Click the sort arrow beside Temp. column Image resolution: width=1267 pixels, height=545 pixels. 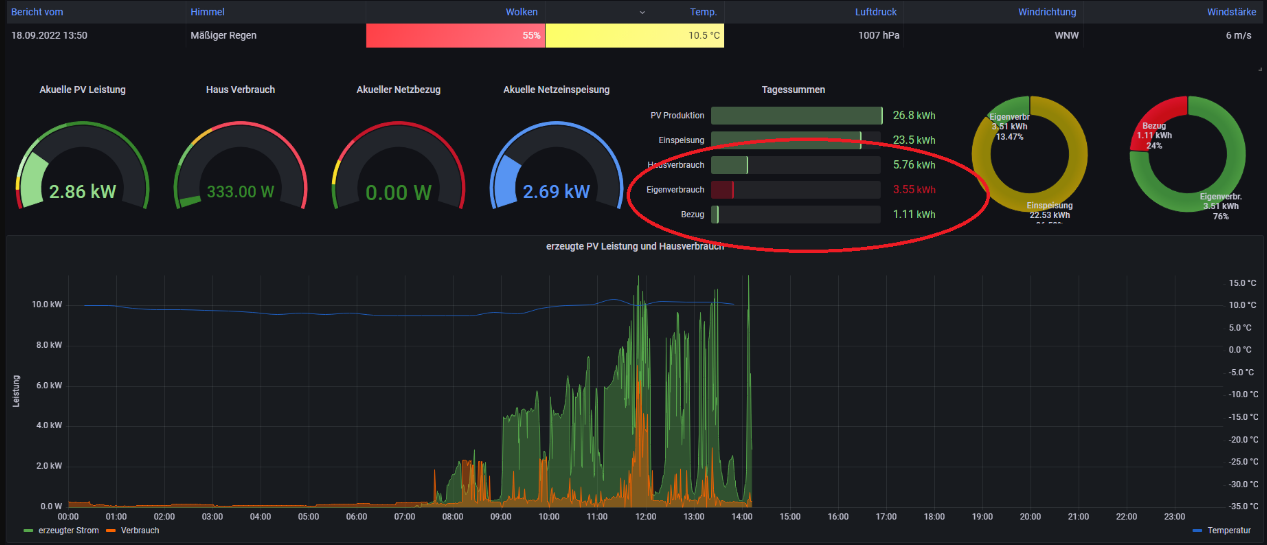pyautogui.click(x=642, y=12)
